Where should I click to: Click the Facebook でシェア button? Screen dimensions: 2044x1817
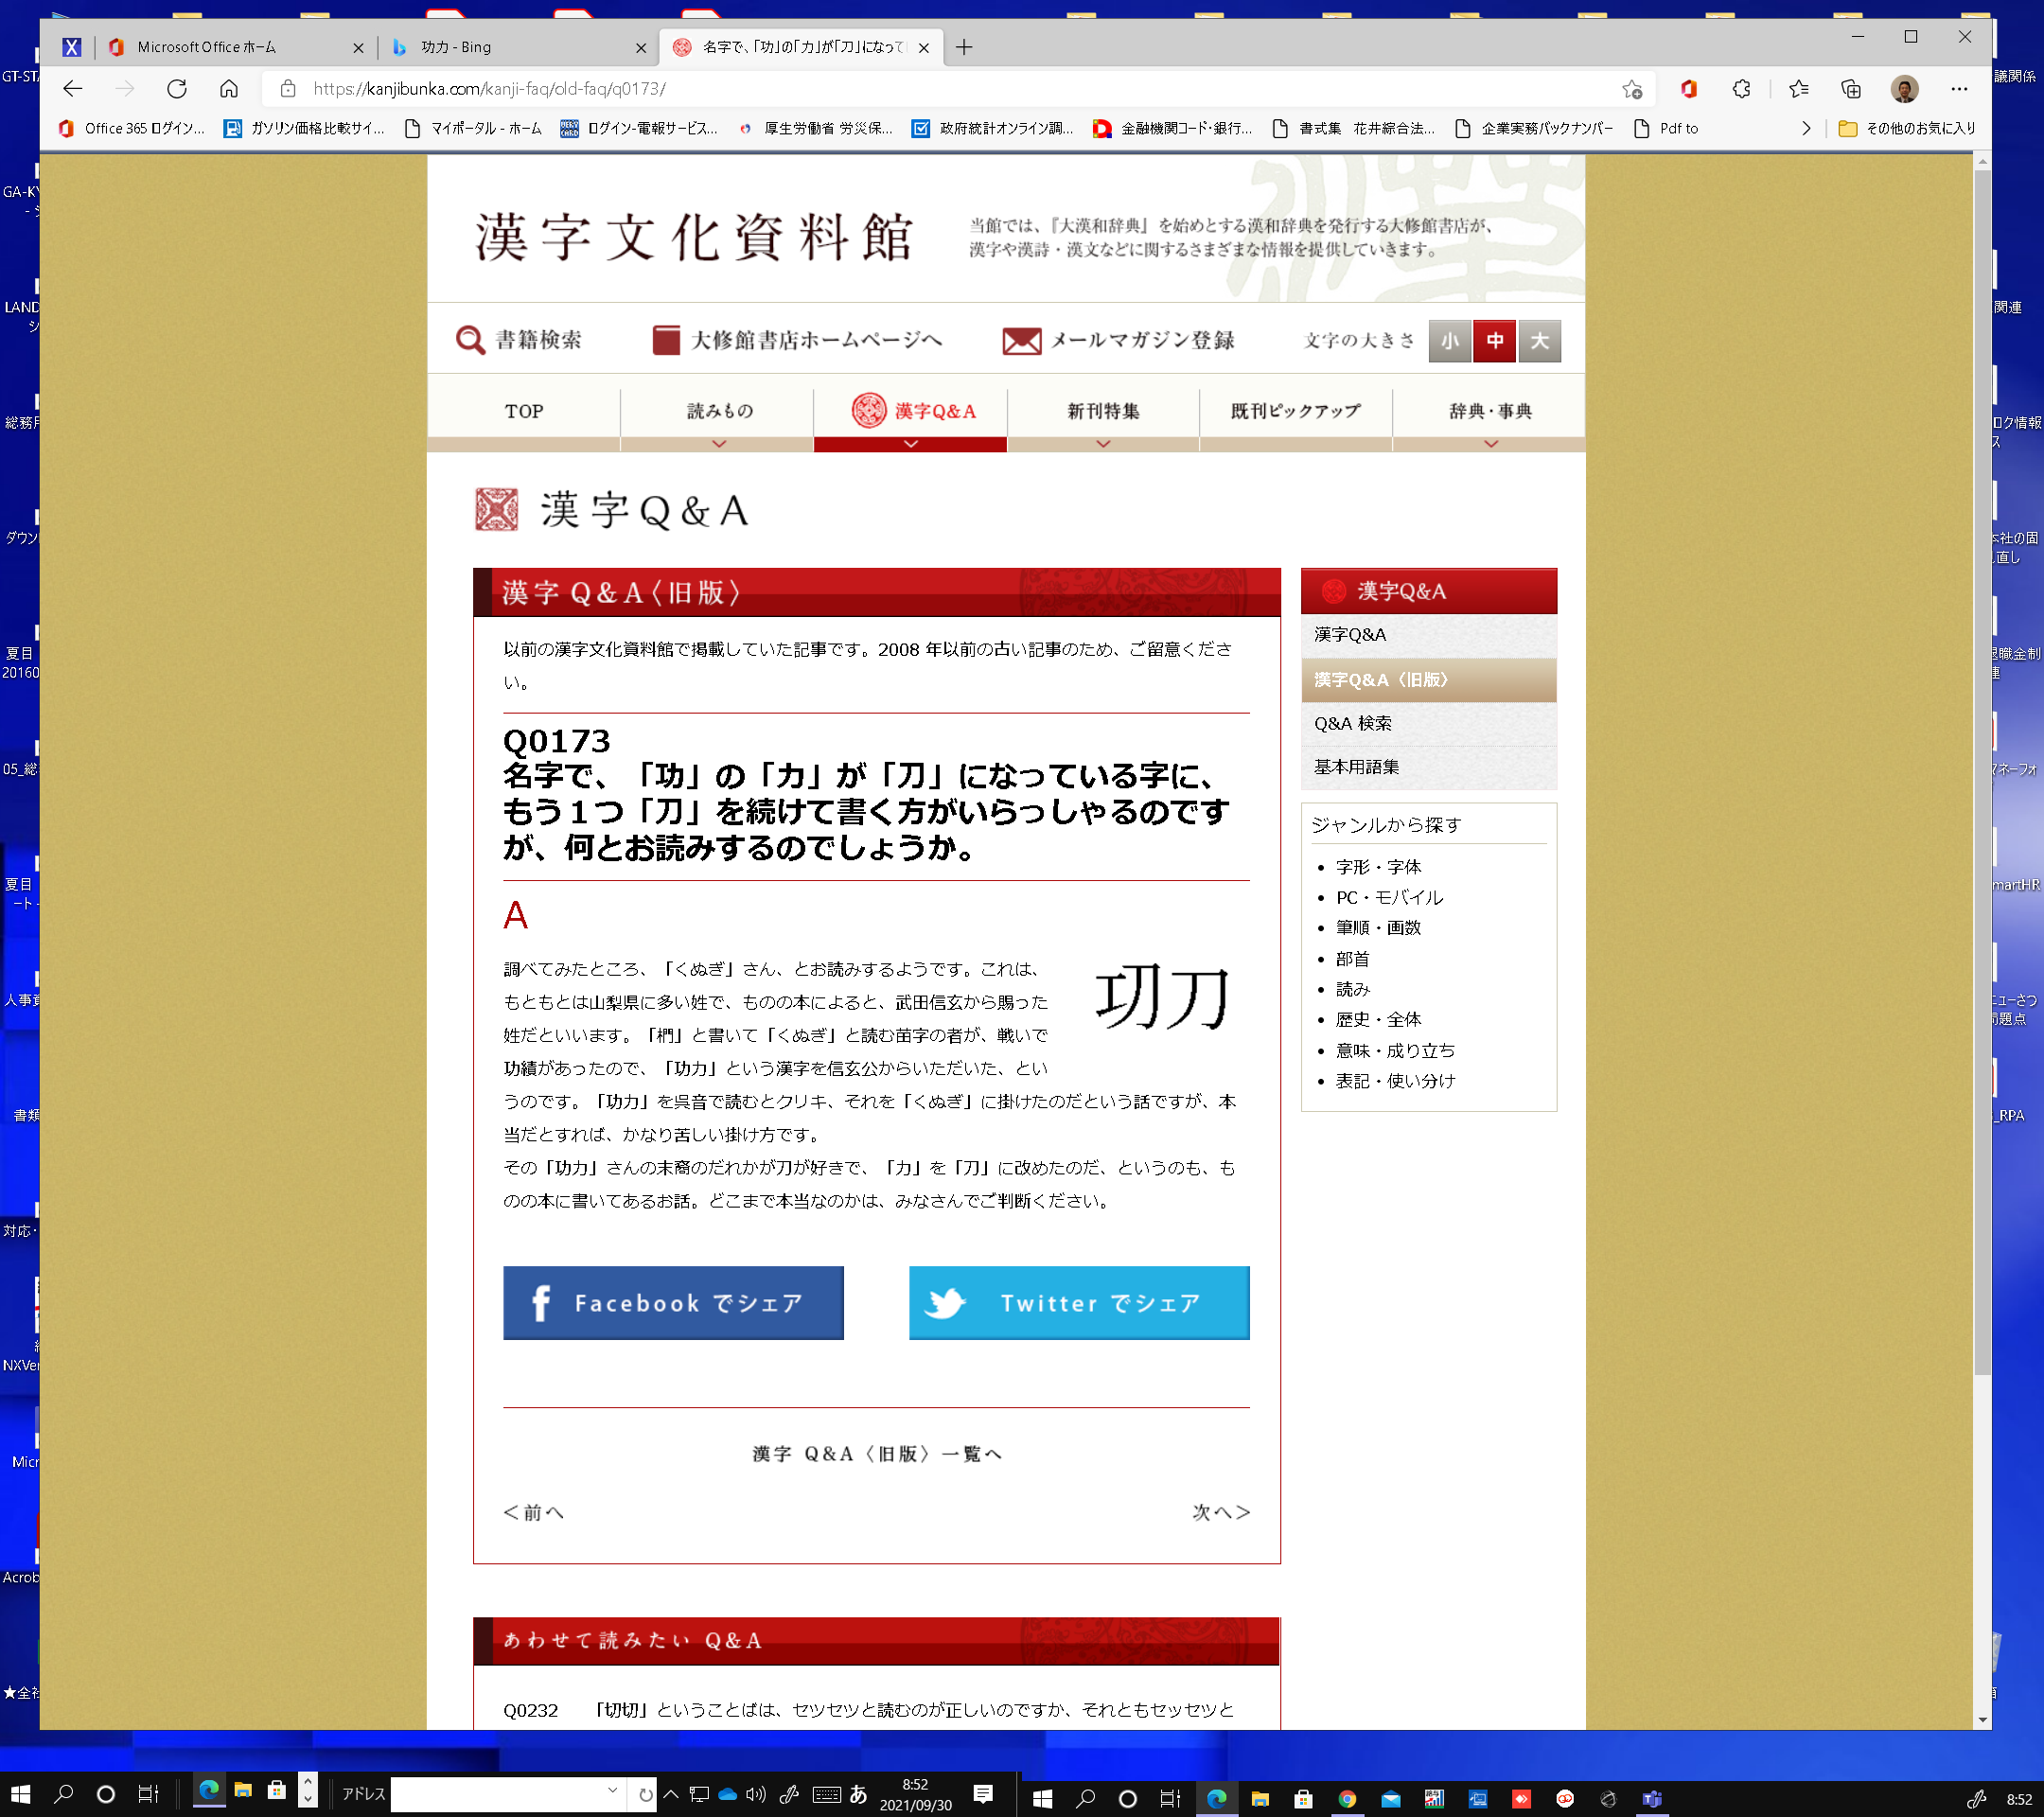point(673,1302)
